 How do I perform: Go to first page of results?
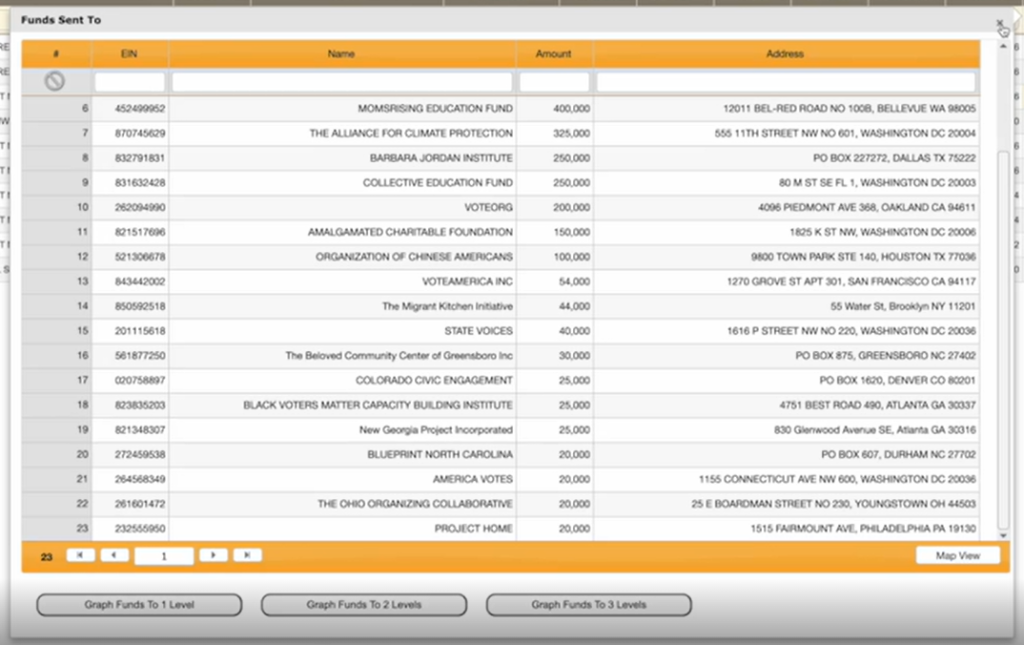click(81, 555)
